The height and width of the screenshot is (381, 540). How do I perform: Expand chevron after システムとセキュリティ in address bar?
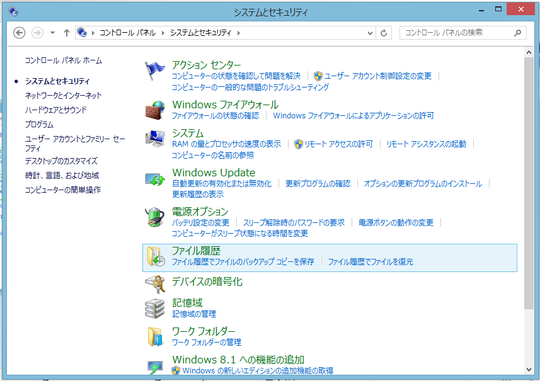[238, 33]
